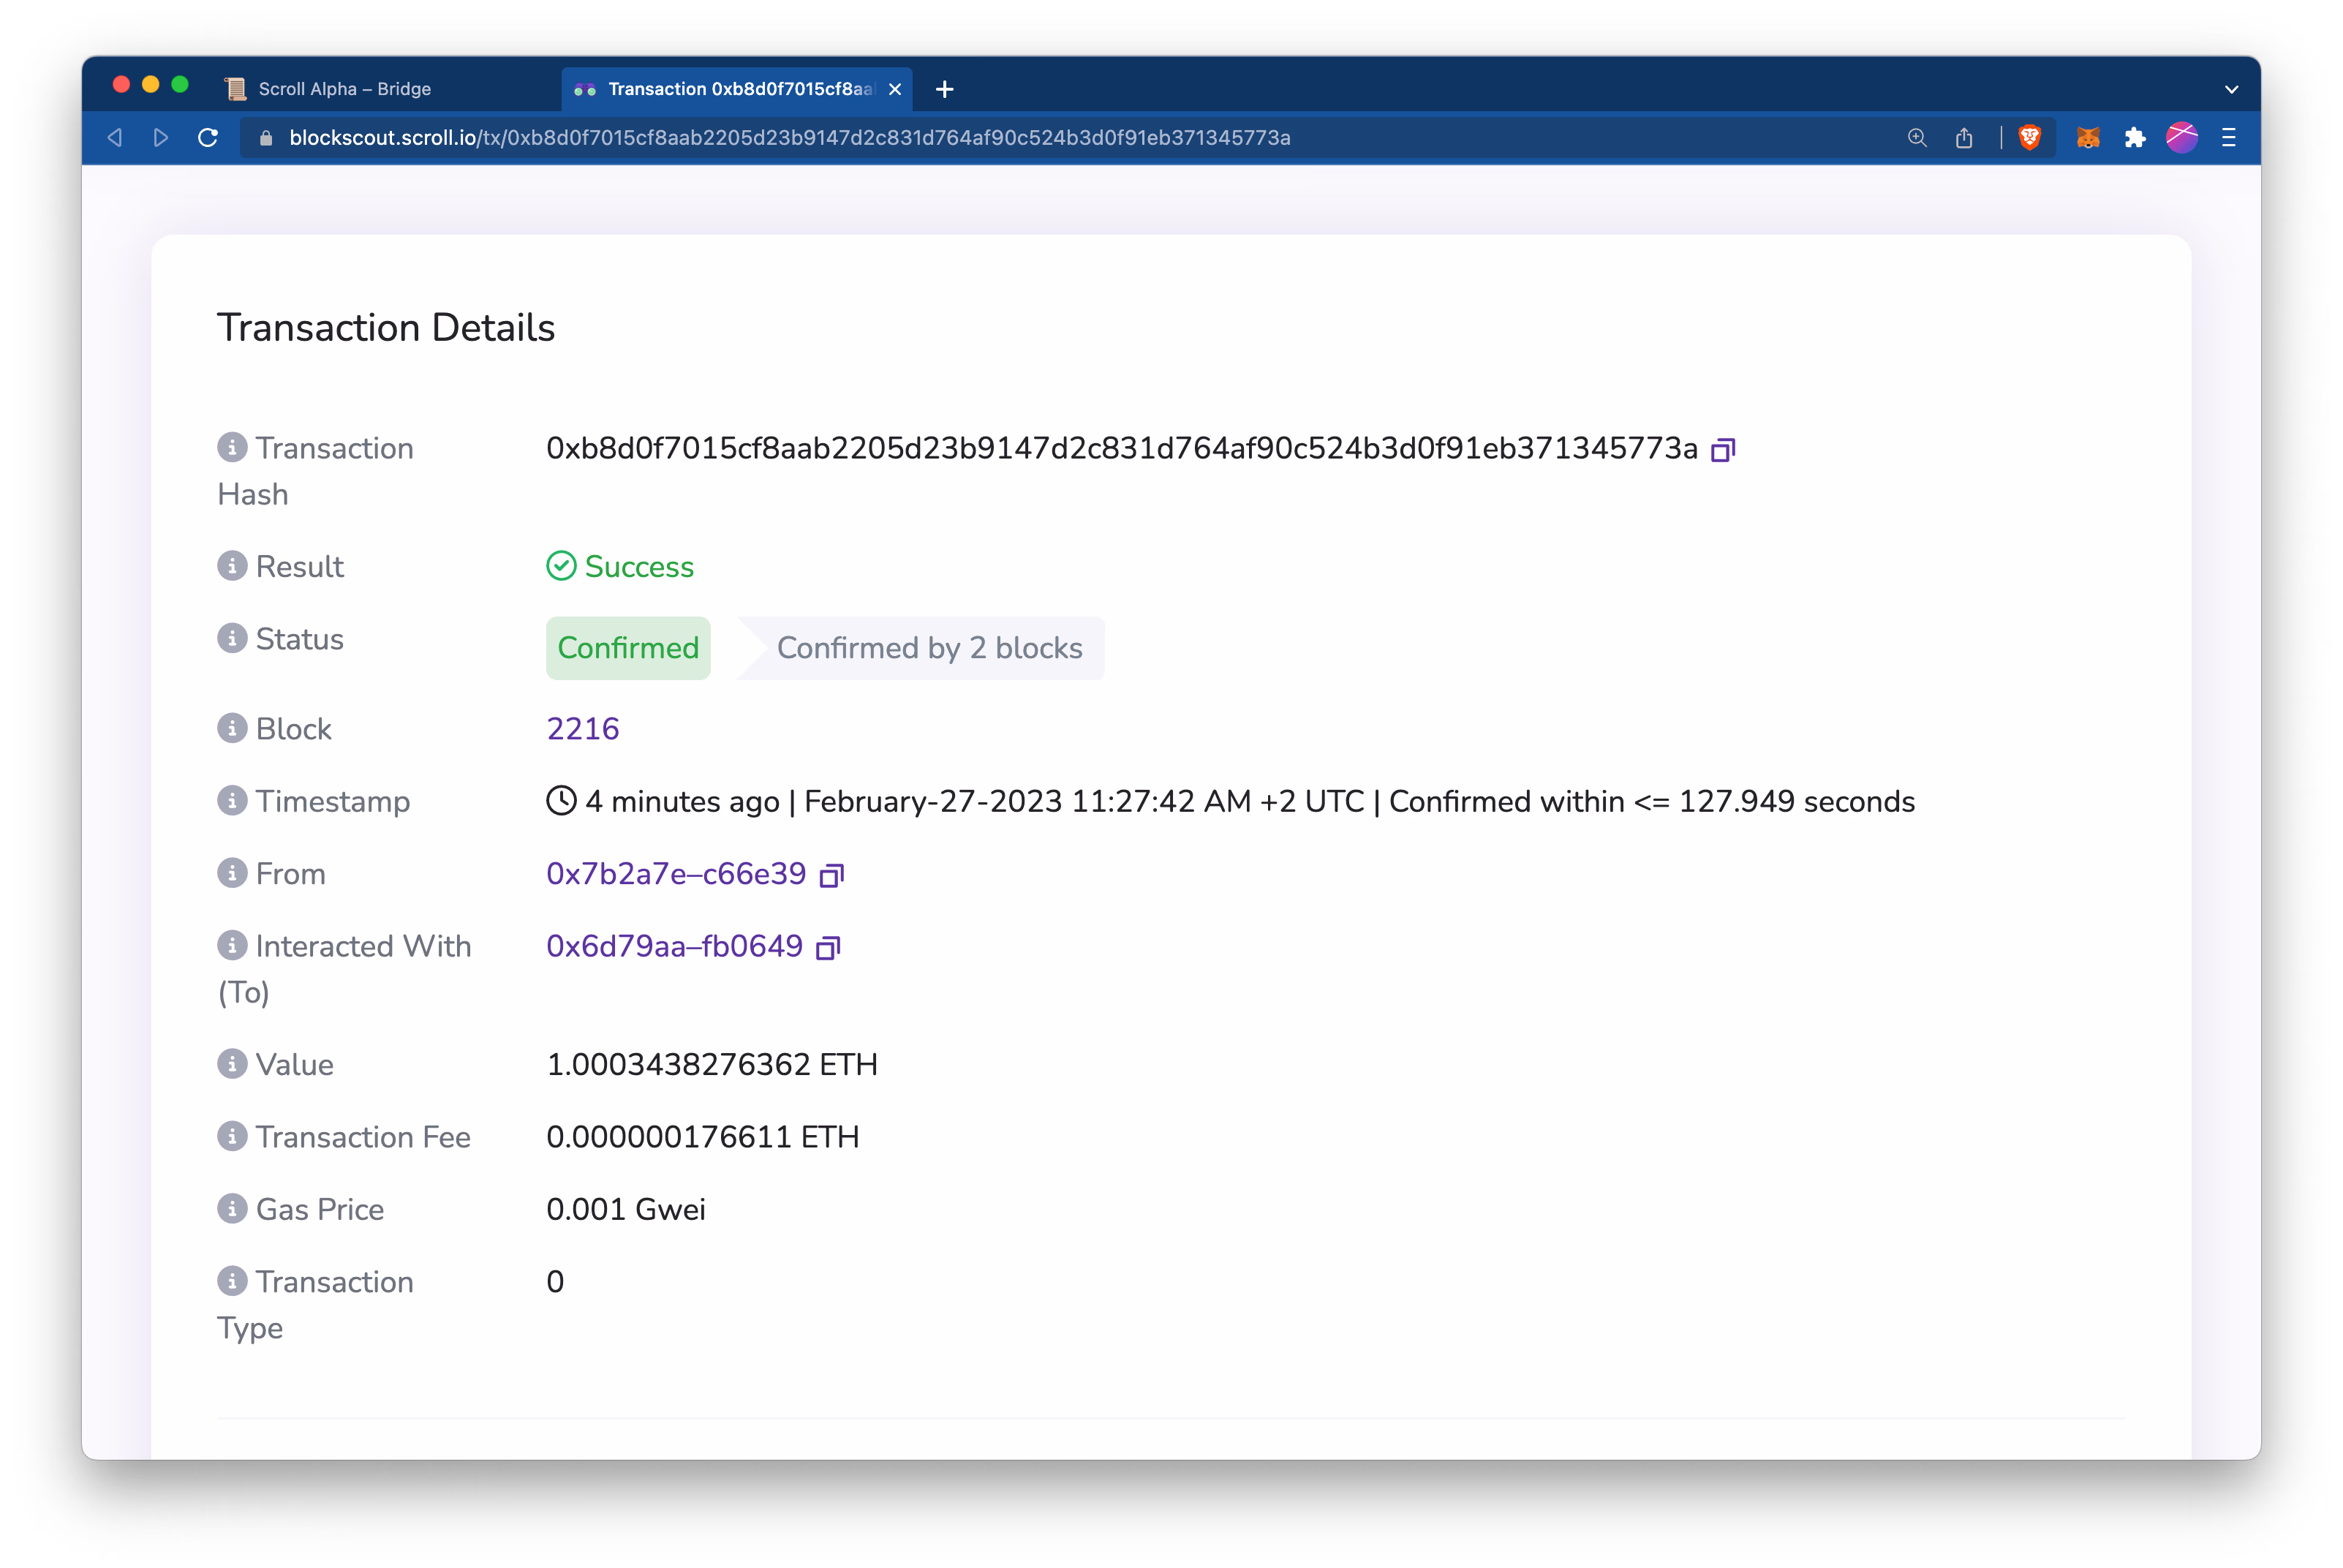Screen dimensions: 2343x1568
Task: Open the extensions puzzle icon
Action: coord(2134,138)
